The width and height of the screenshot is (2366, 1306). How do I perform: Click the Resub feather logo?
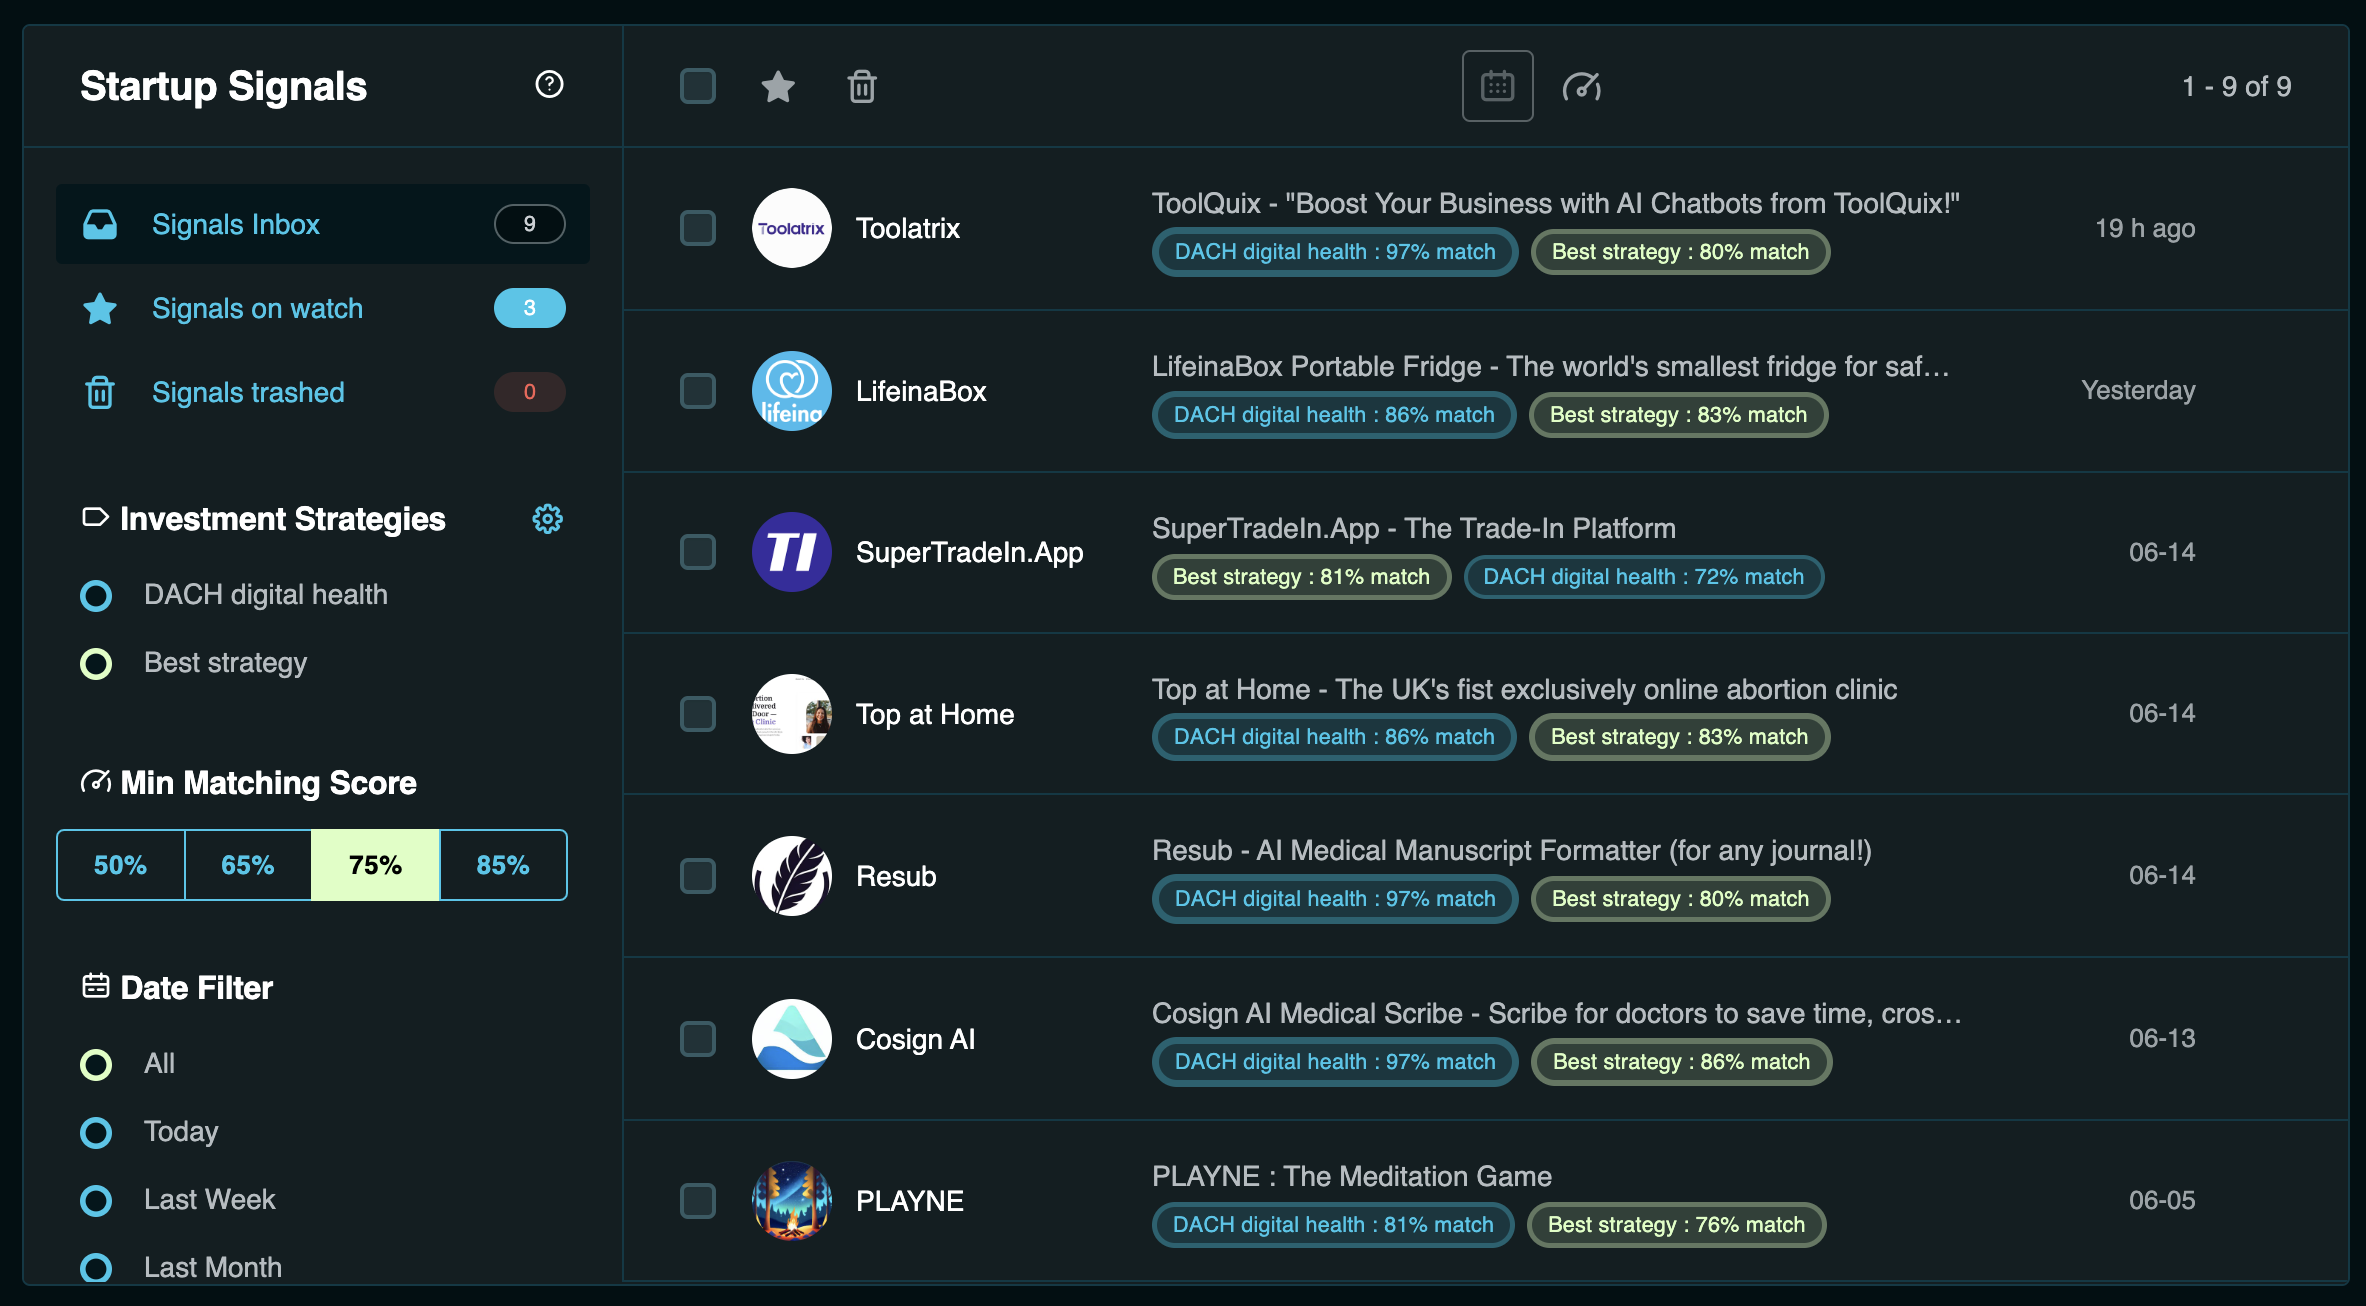[x=791, y=876]
